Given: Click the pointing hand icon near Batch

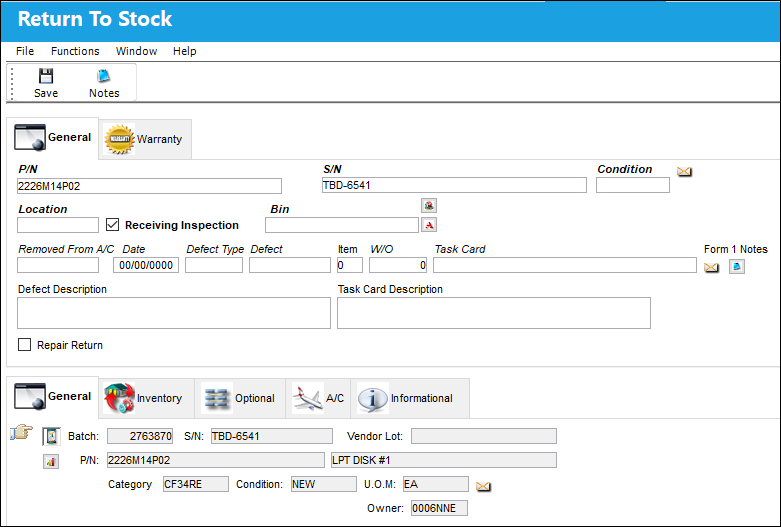Looking at the screenshot, I should [21, 432].
